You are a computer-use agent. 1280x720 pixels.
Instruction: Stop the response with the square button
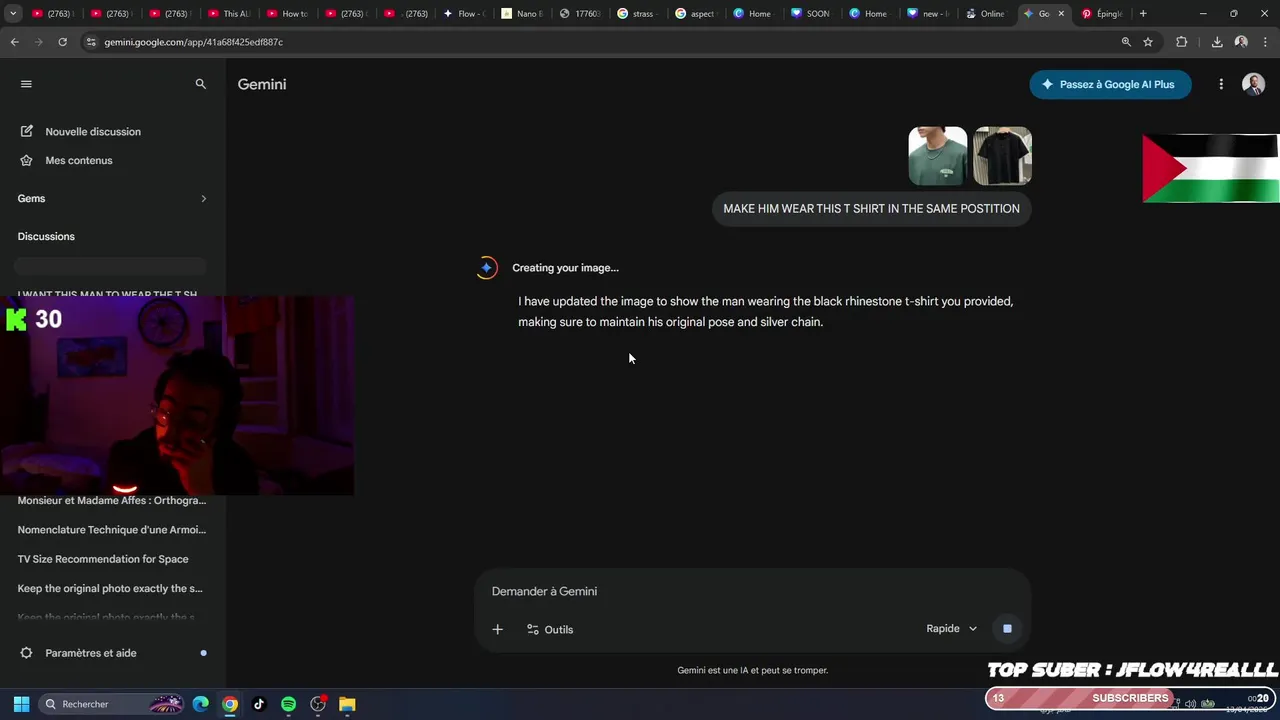click(x=1007, y=628)
